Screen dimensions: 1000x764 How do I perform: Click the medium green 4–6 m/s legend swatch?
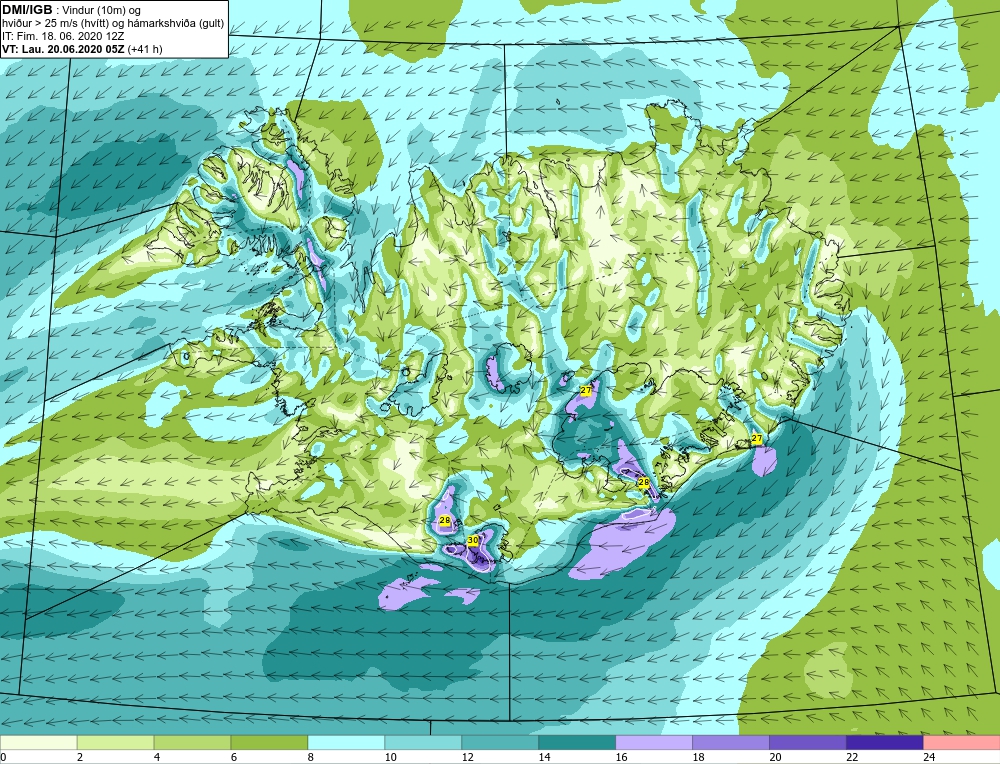(x=193, y=742)
